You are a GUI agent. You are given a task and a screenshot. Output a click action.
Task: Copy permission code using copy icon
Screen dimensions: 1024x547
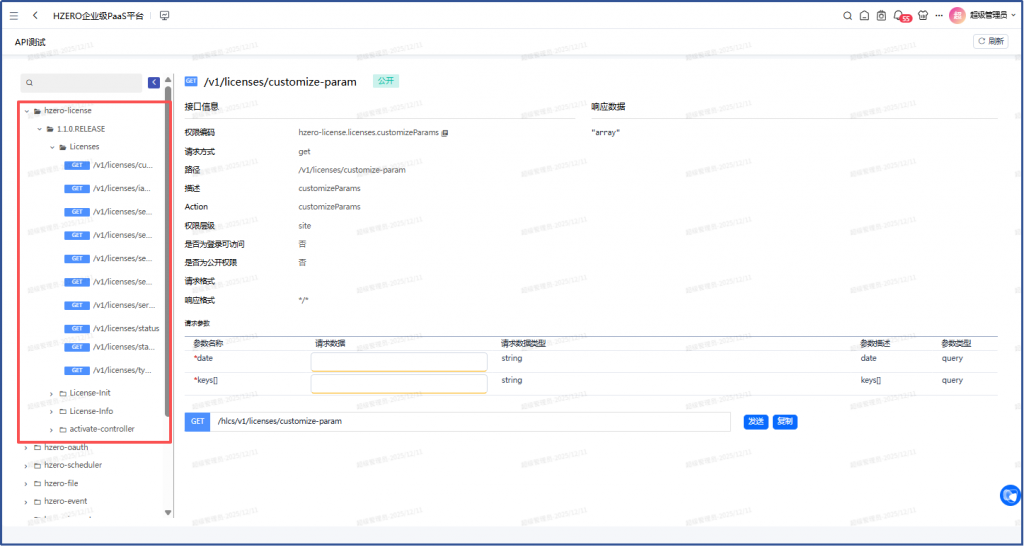click(445, 132)
